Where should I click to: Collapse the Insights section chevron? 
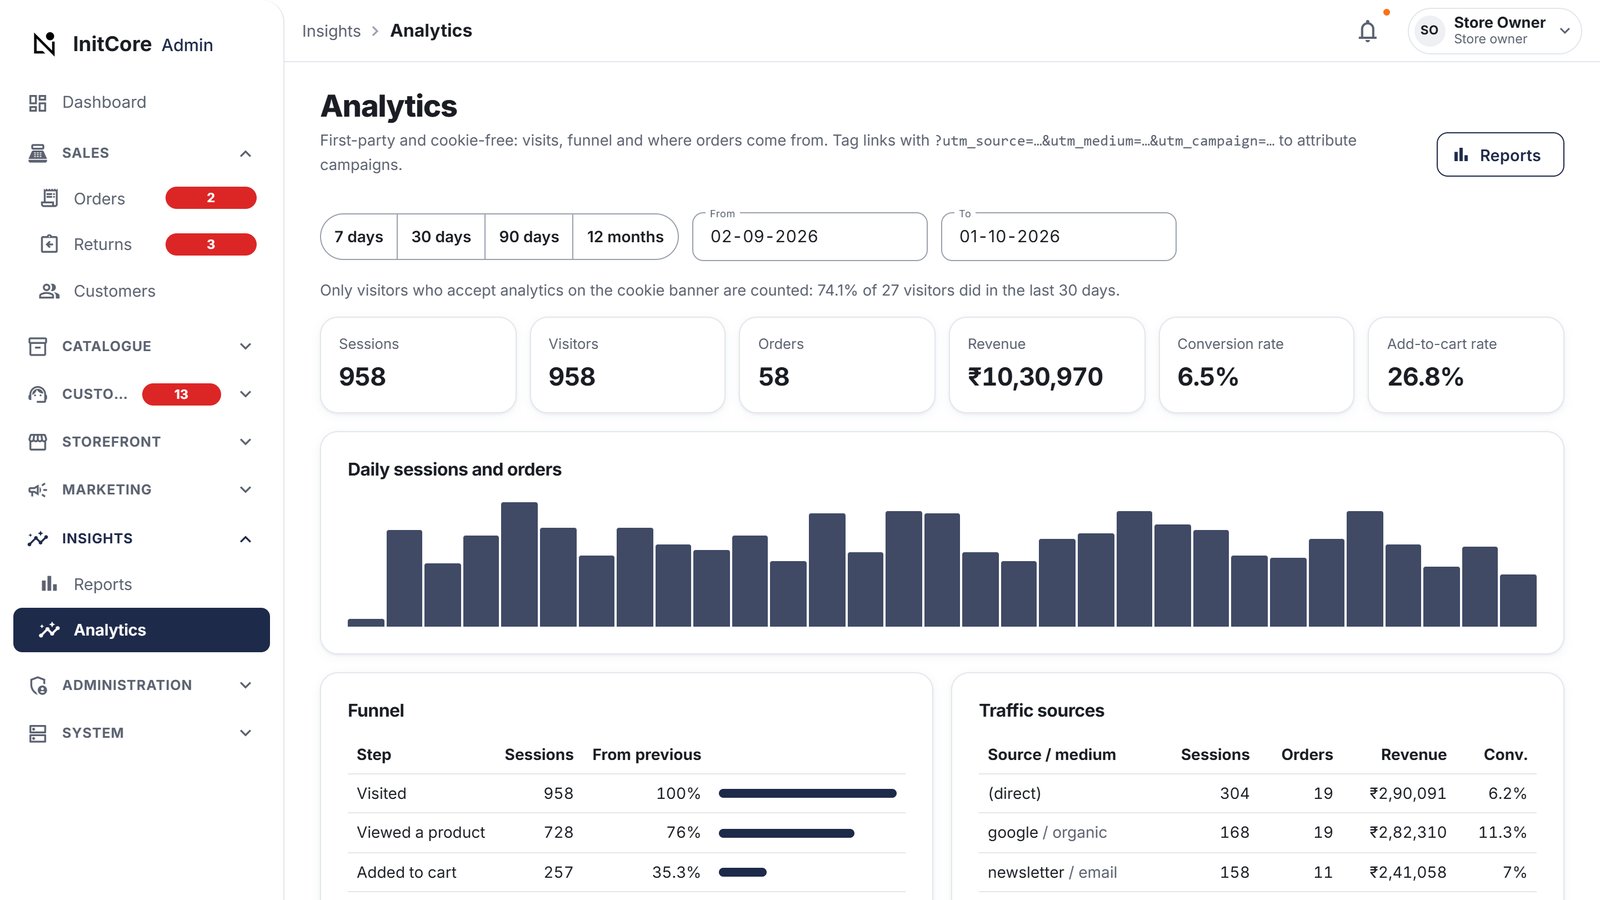(x=246, y=539)
